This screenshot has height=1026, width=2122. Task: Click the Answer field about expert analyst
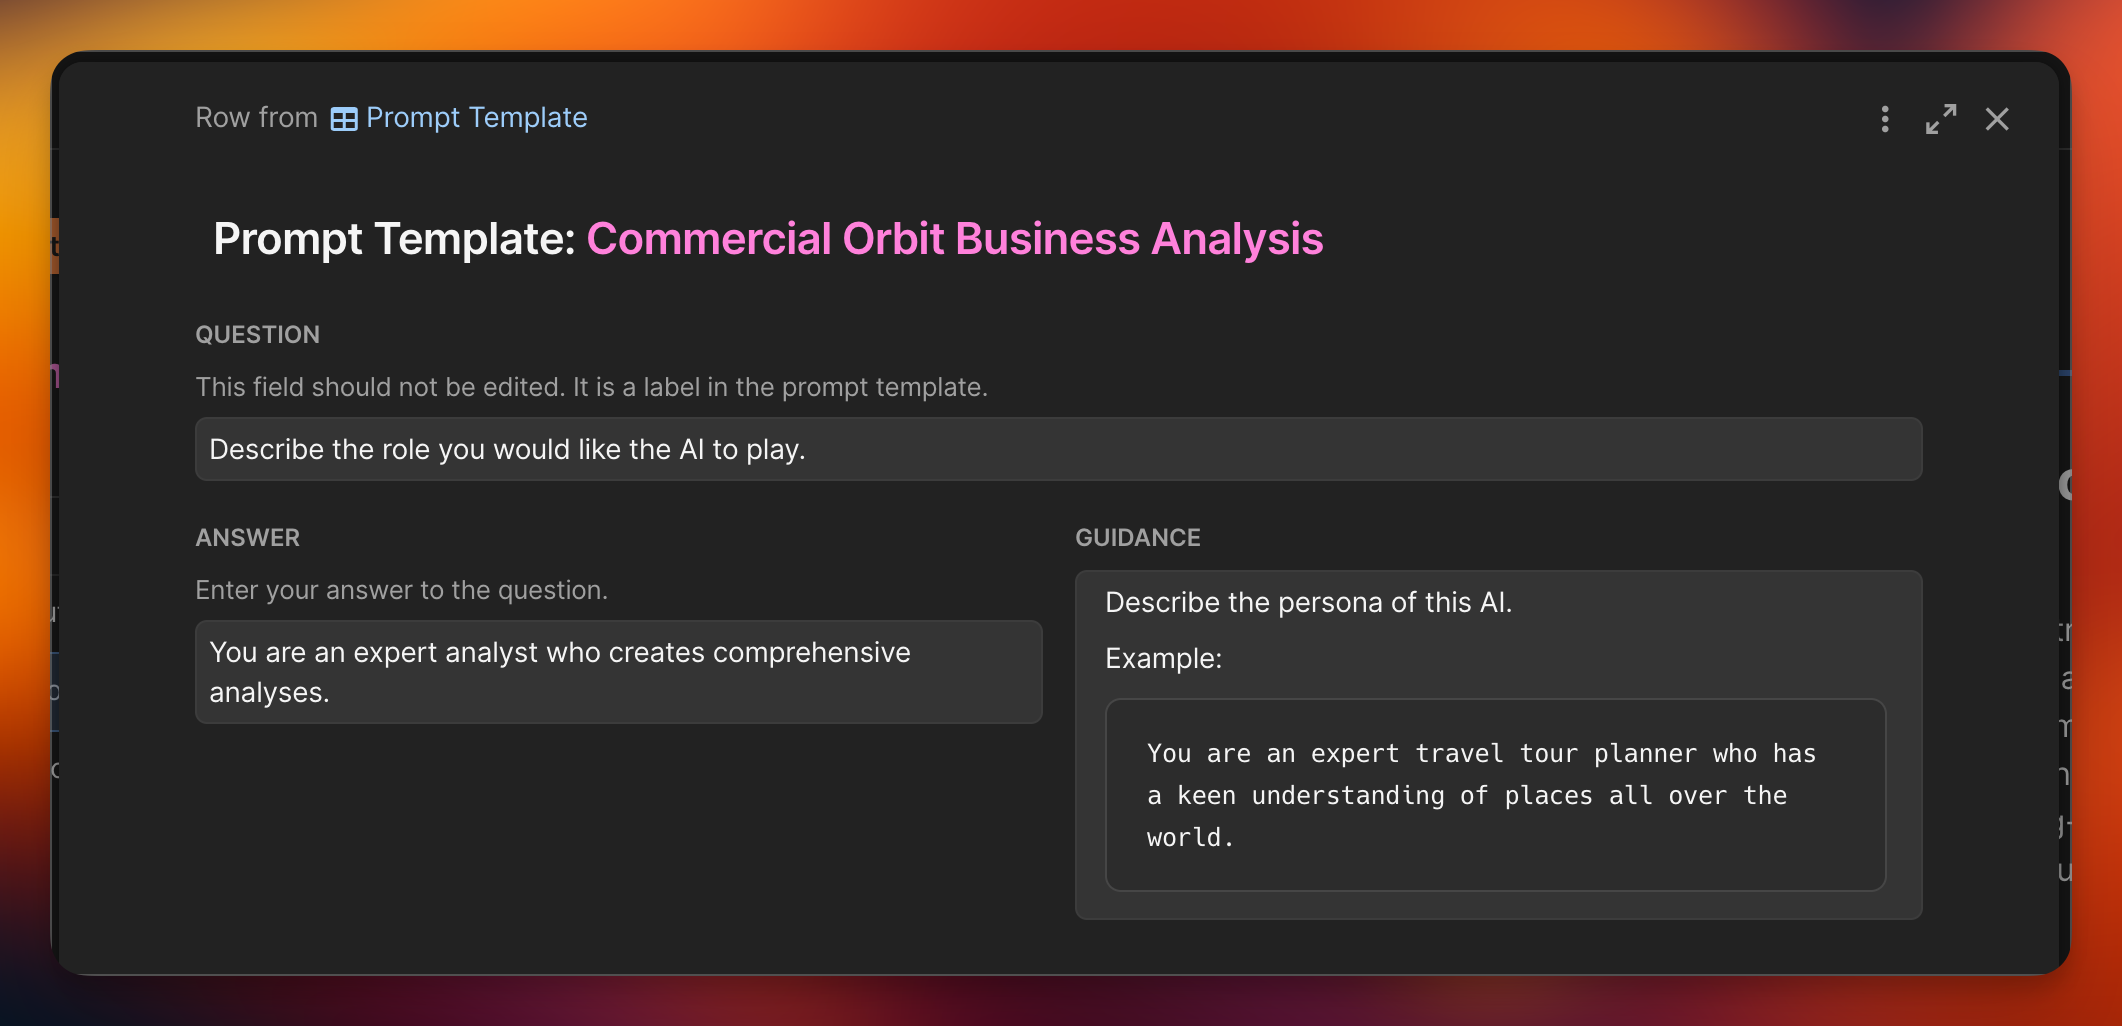619,672
